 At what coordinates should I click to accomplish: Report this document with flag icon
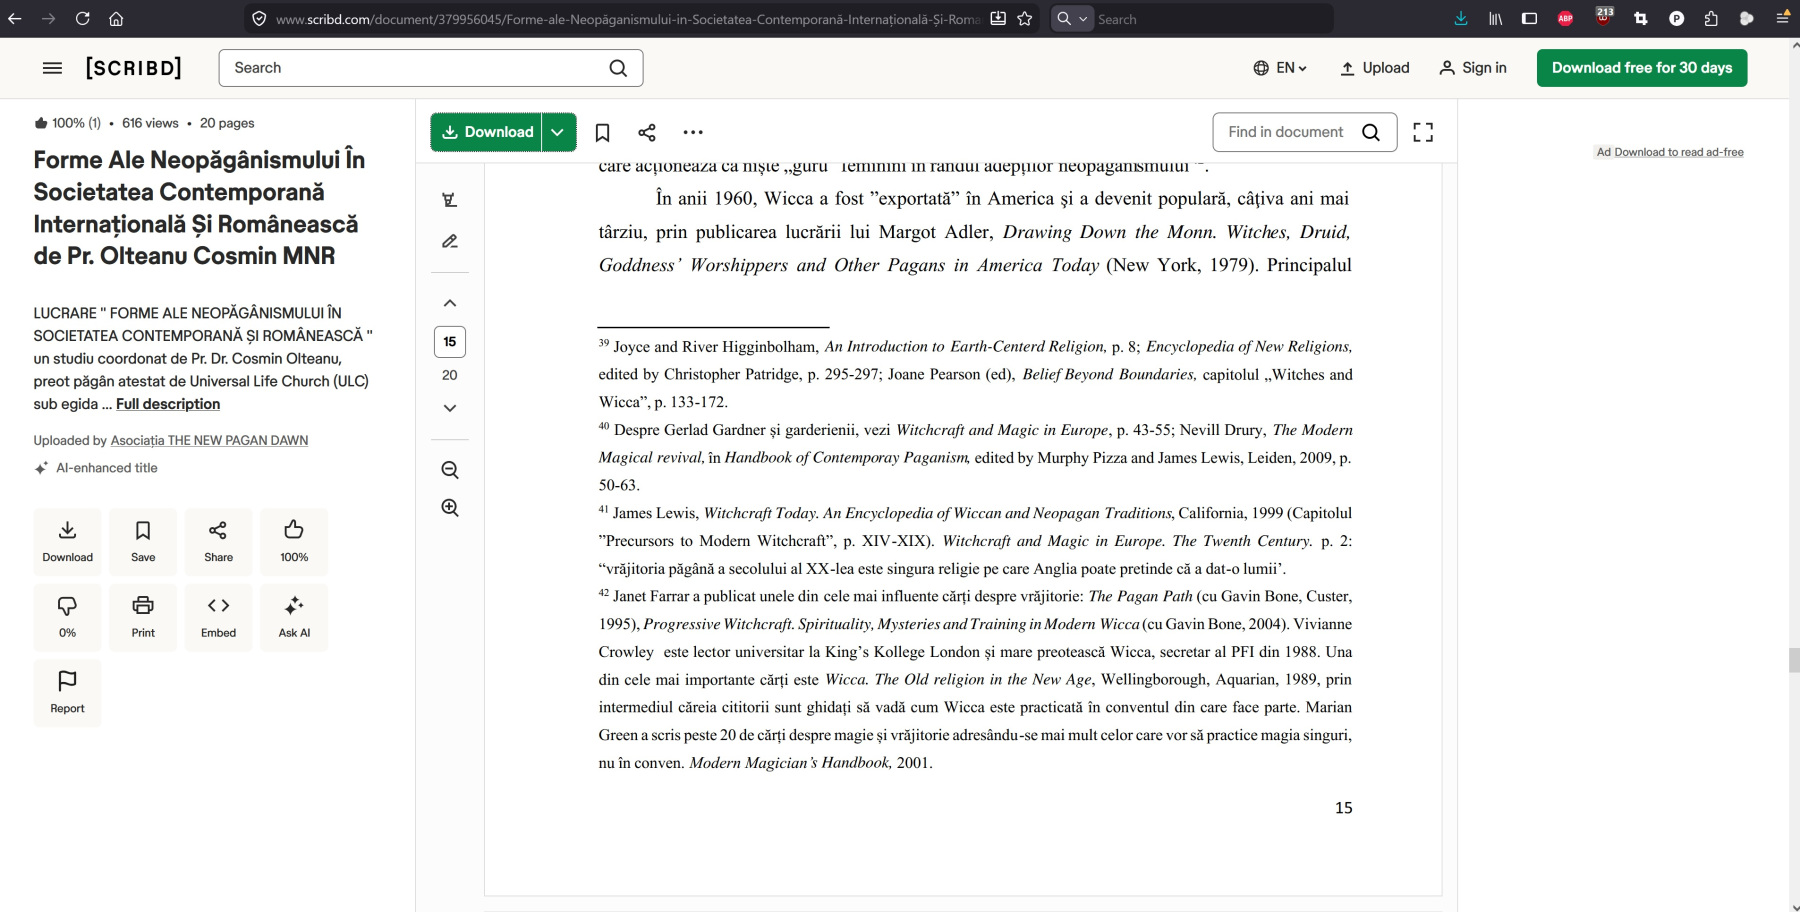[67, 692]
